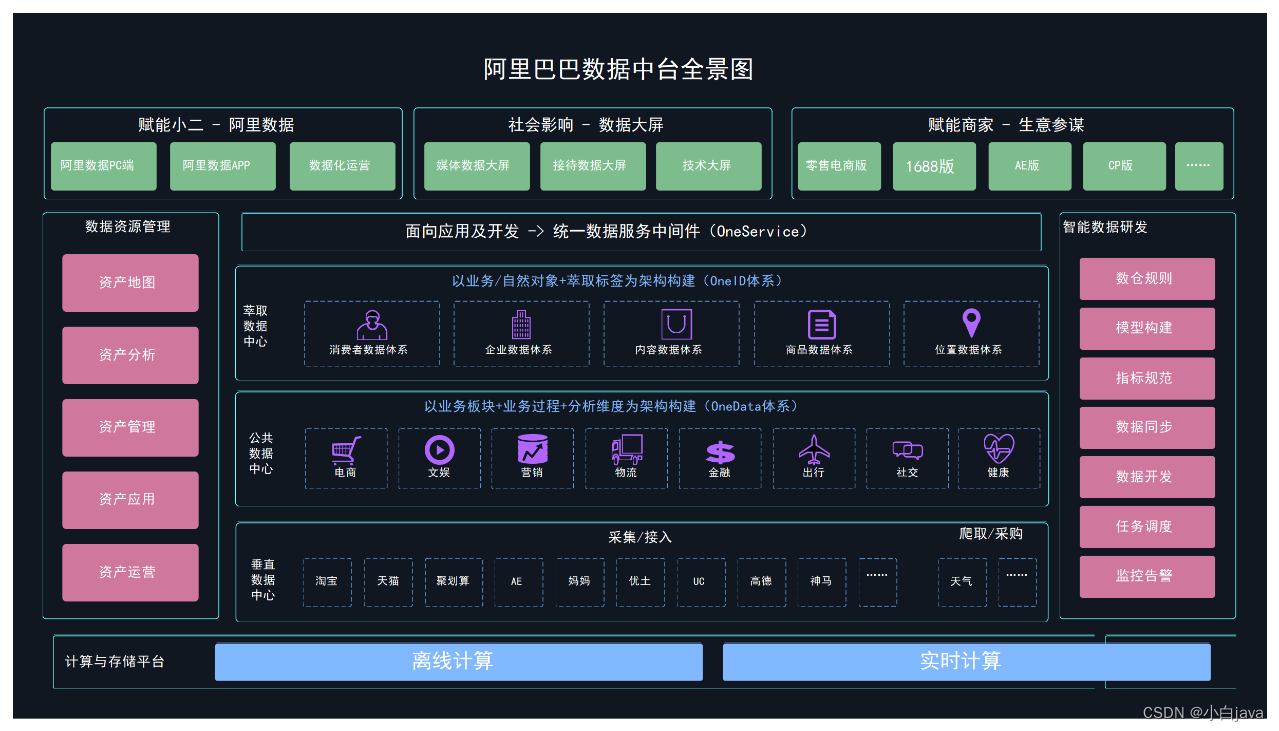The width and height of the screenshot is (1279, 731).
Task: Click the 指标规范 box
Action: 1147,378
